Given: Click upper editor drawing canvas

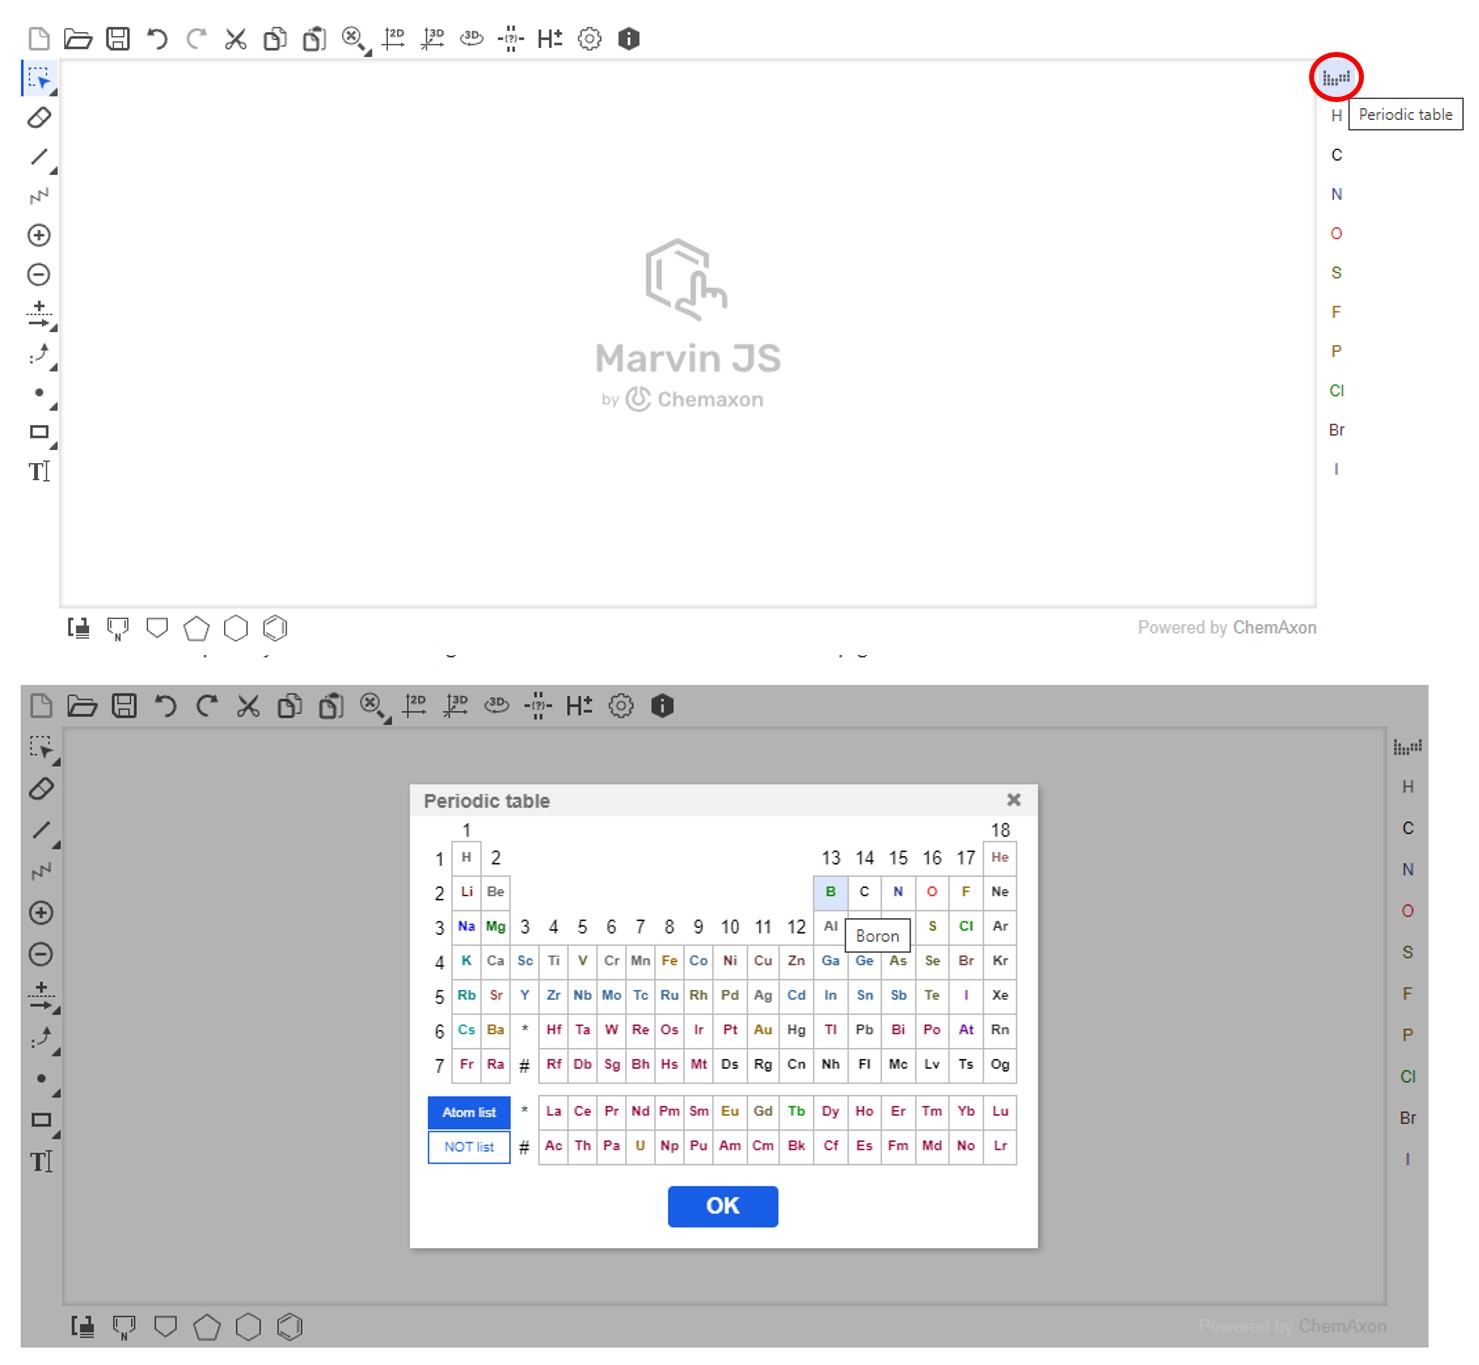Looking at the screenshot, I should [x=688, y=333].
